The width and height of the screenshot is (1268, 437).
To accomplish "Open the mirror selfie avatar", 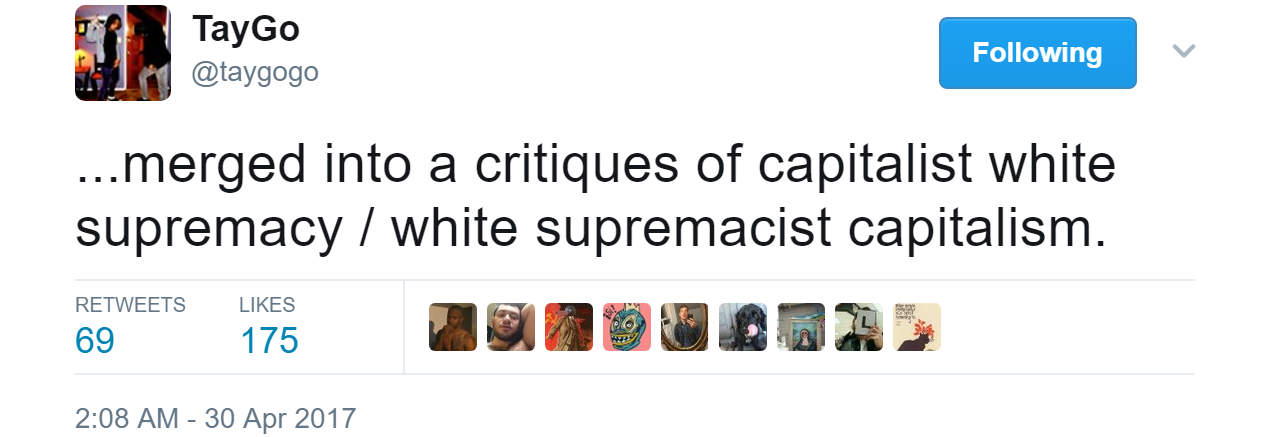I will (684, 327).
